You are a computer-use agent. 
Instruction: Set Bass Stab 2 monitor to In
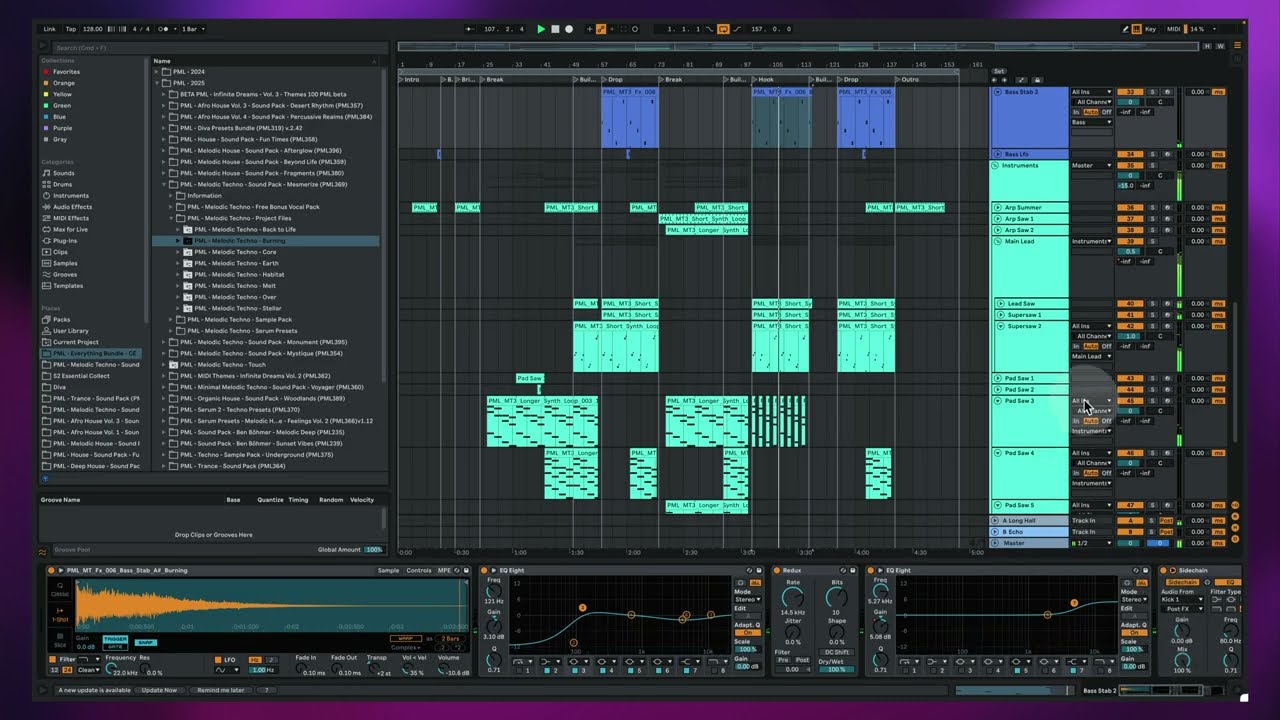[1077, 112]
